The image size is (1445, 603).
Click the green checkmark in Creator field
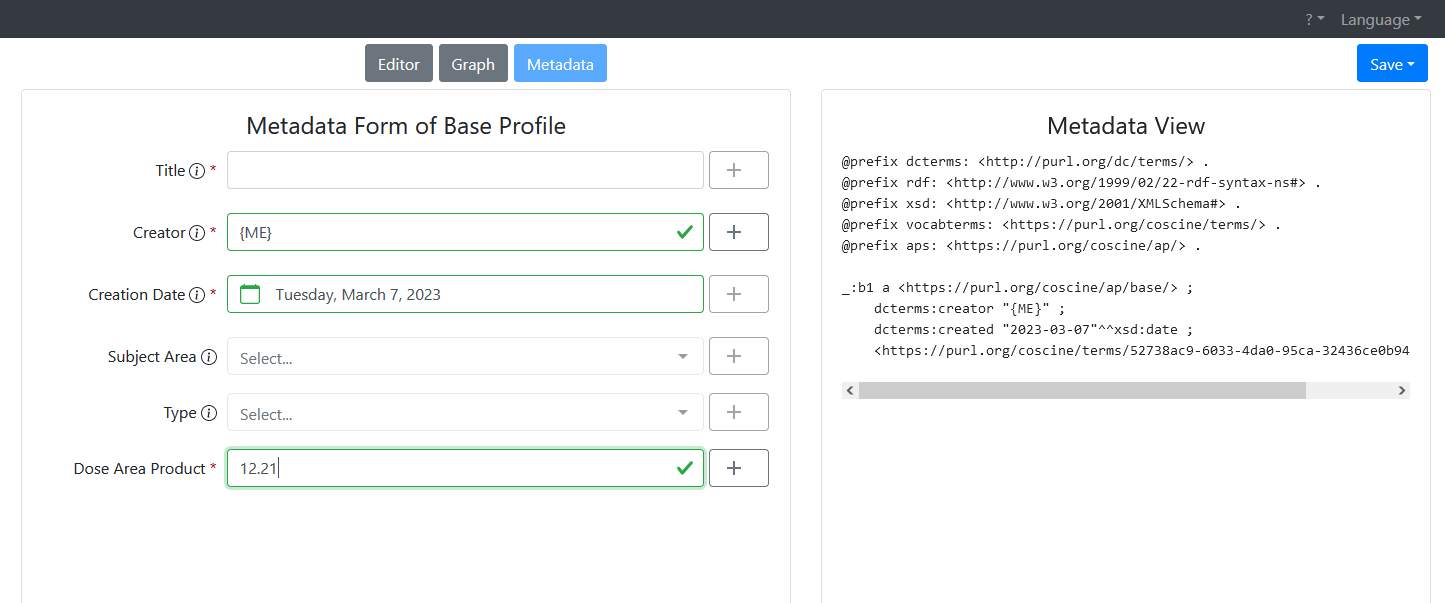(685, 232)
